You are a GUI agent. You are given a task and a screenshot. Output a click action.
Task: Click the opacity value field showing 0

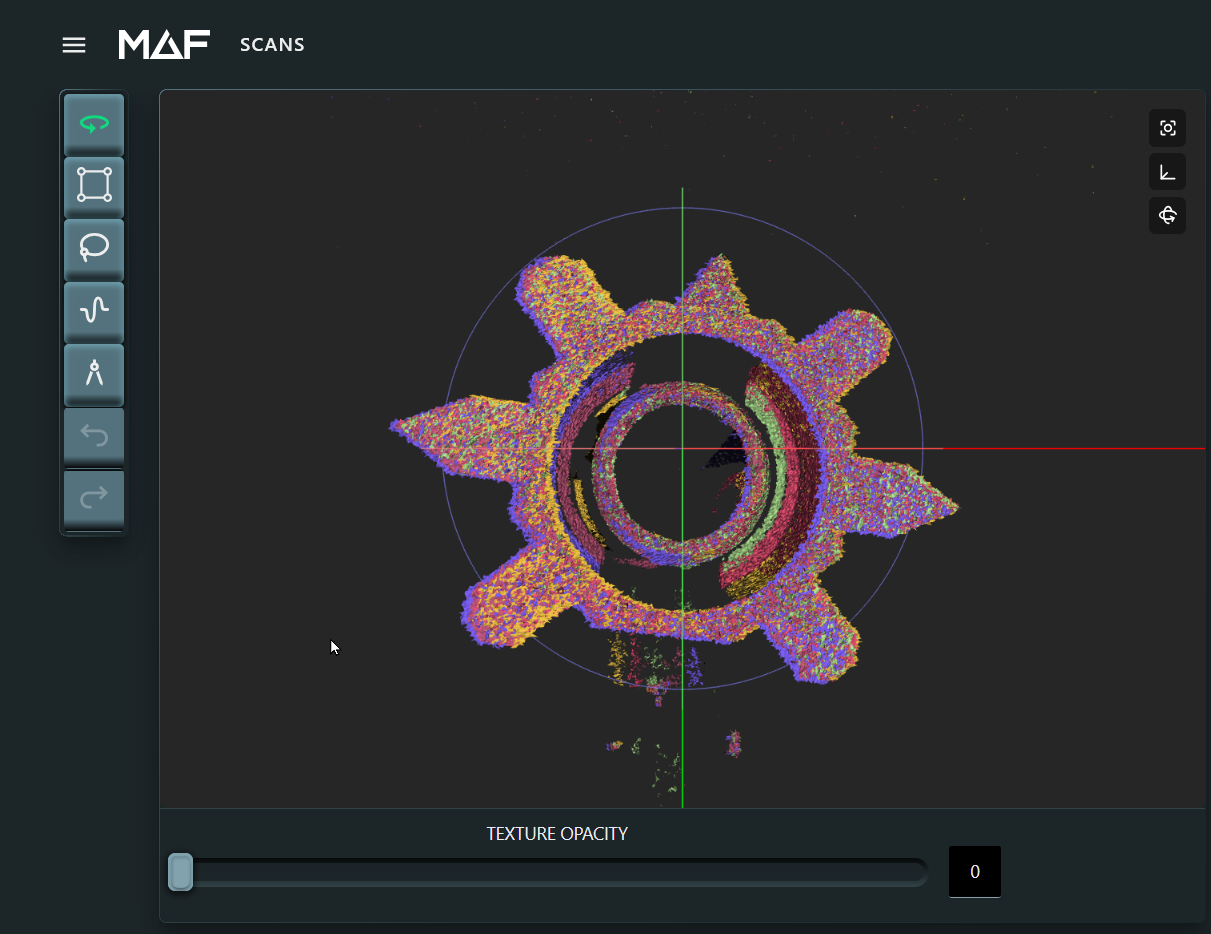(974, 871)
